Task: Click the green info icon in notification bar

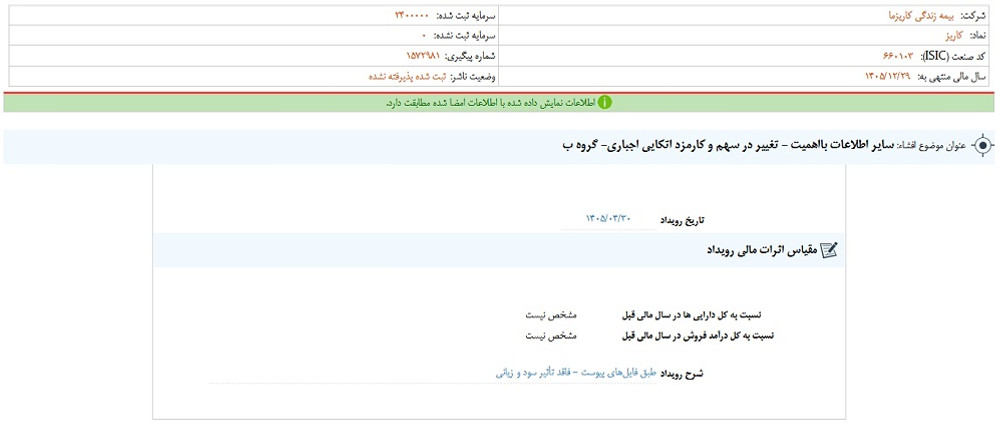Action: pos(604,103)
